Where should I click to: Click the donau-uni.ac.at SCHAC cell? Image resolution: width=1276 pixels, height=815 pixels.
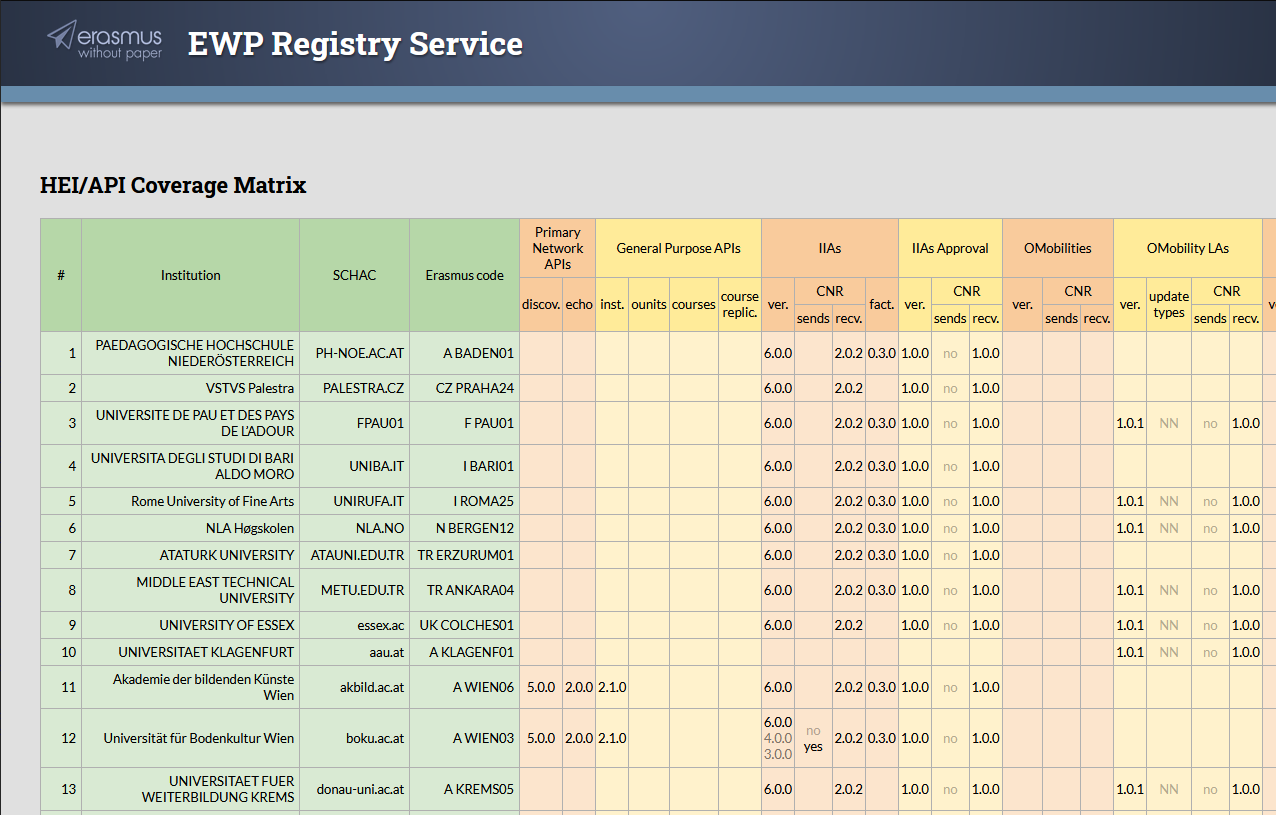354,789
